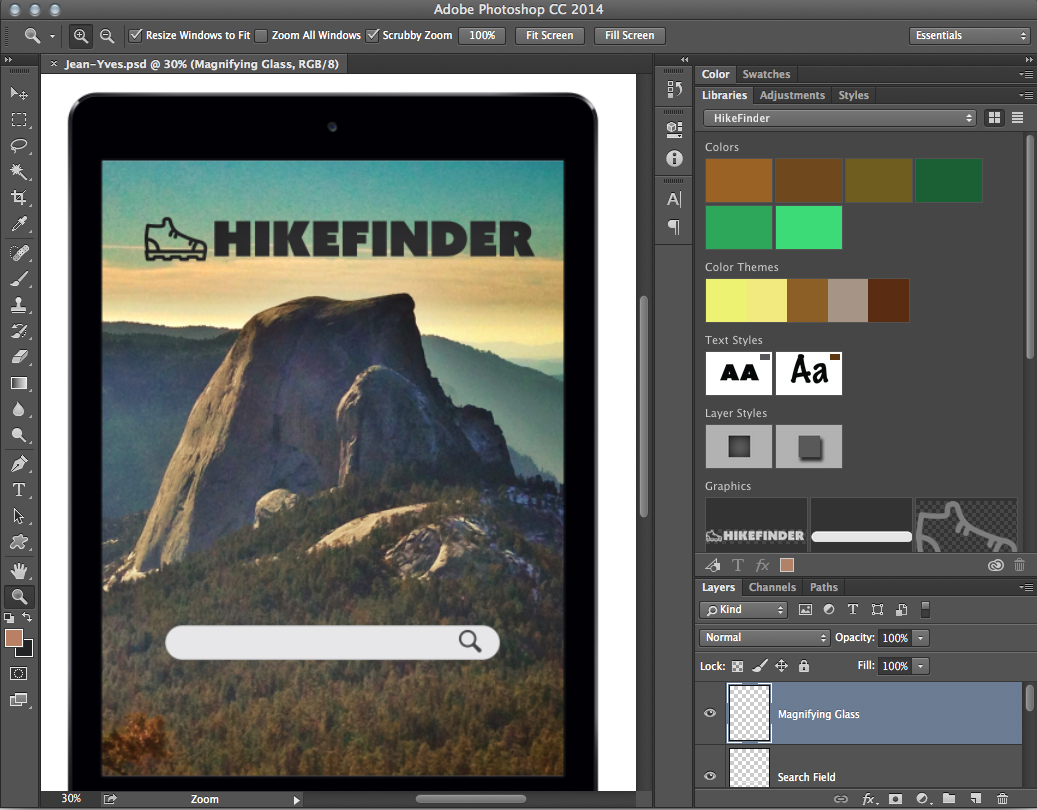Hide the Magnifying Glass layer

[x=710, y=713]
